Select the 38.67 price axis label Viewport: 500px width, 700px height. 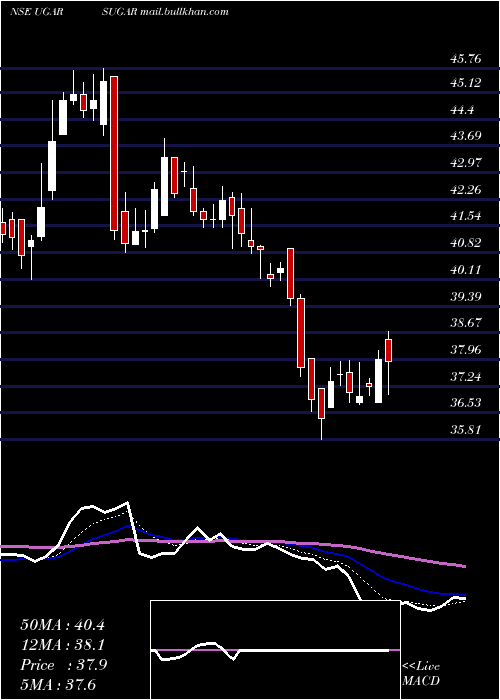[466, 322]
